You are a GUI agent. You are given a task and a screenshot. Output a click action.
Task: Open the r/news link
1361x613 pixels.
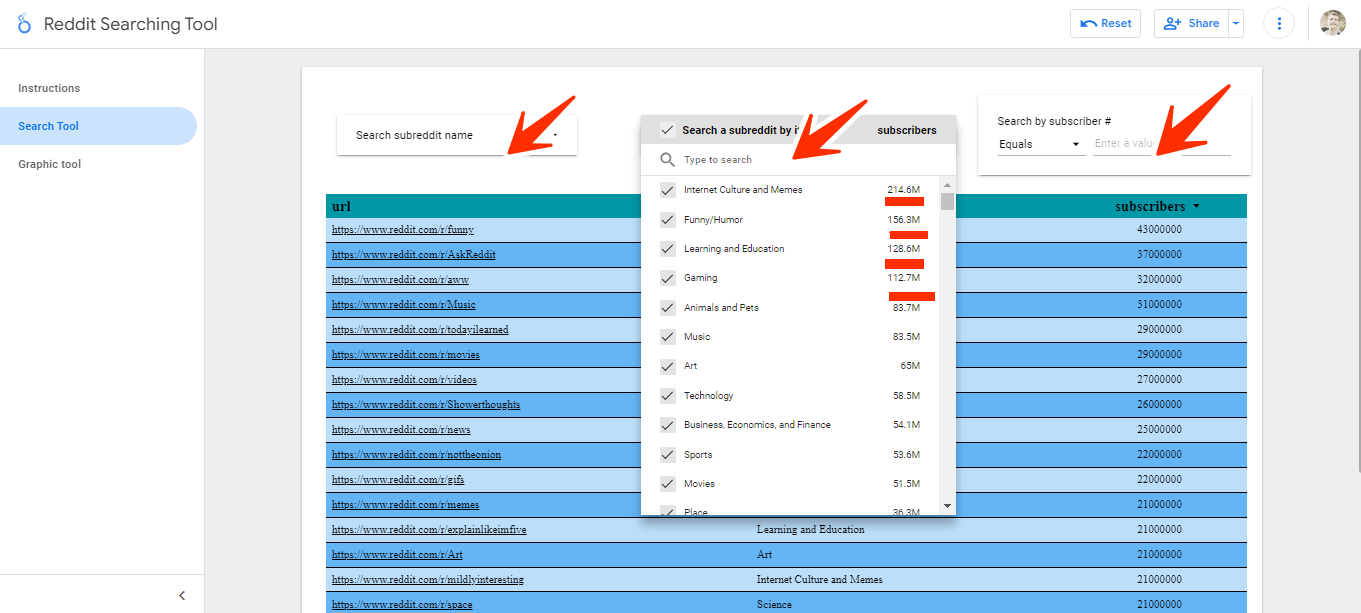pyautogui.click(x=401, y=430)
